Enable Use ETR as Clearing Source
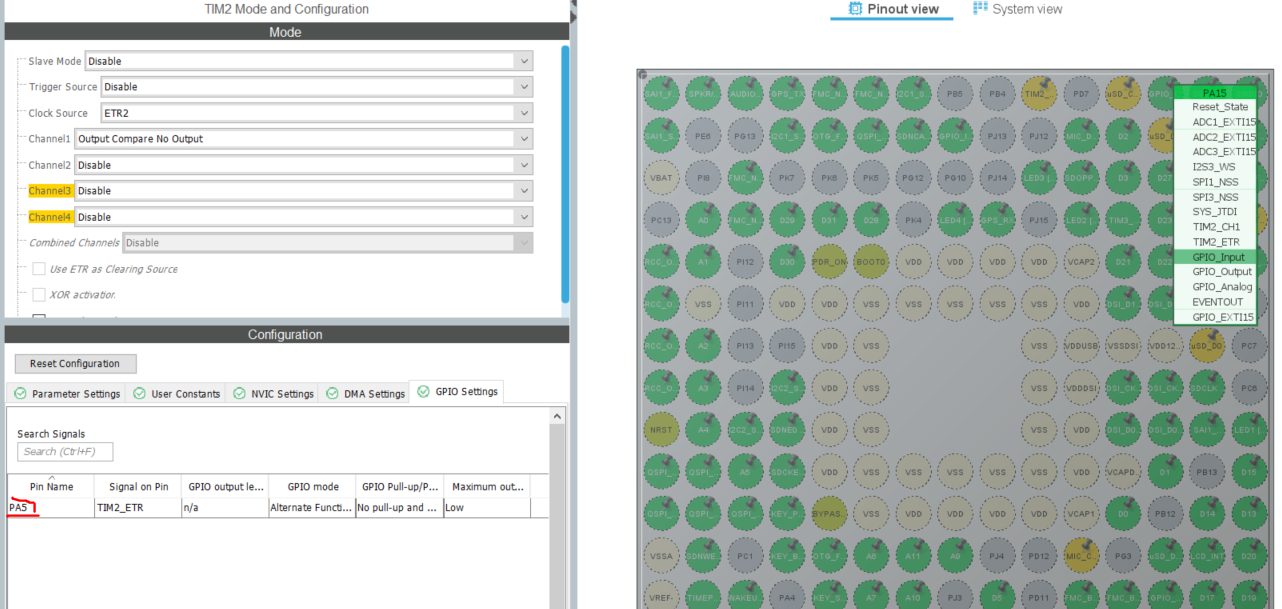Image resolution: width=1282 pixels, height=609 pixels. coord(39,269)
